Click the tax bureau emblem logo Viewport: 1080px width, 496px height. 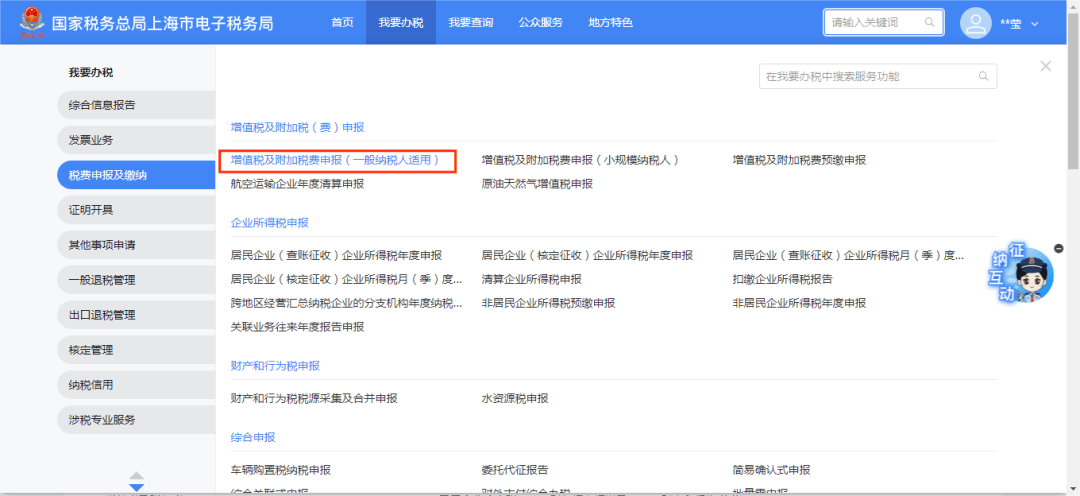pos(30,22)
